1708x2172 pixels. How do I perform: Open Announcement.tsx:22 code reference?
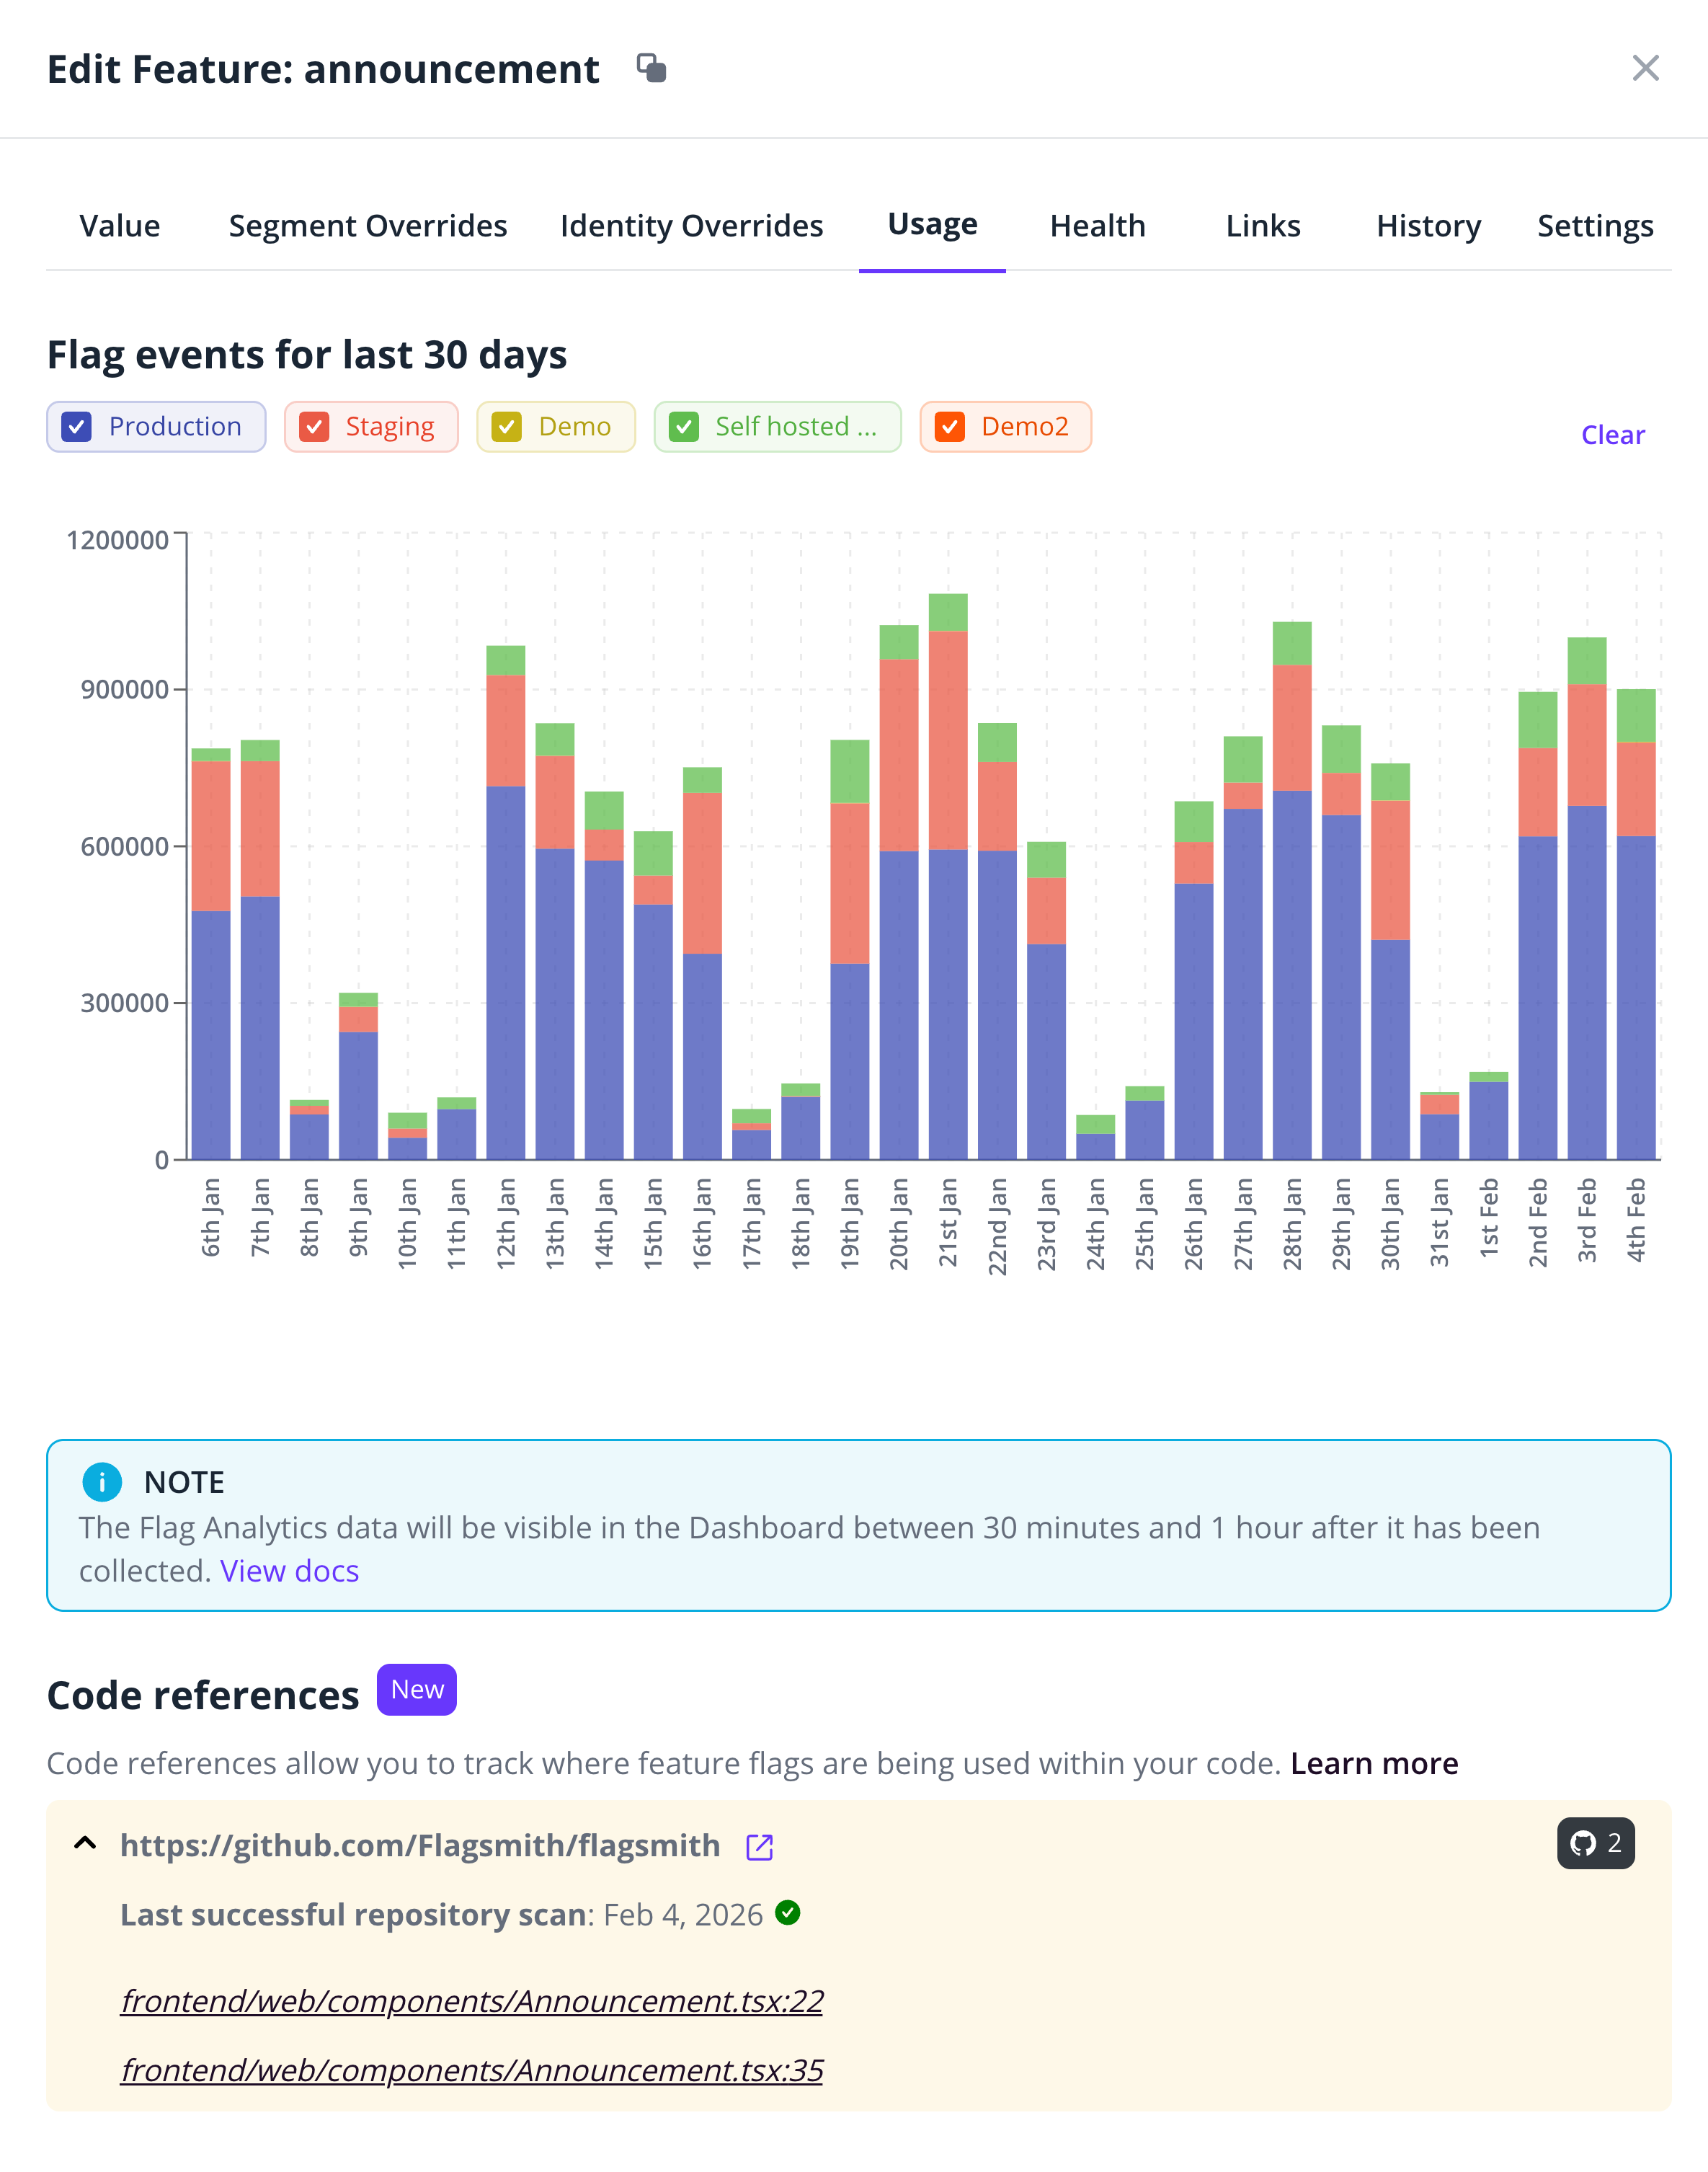[471, 2001]
